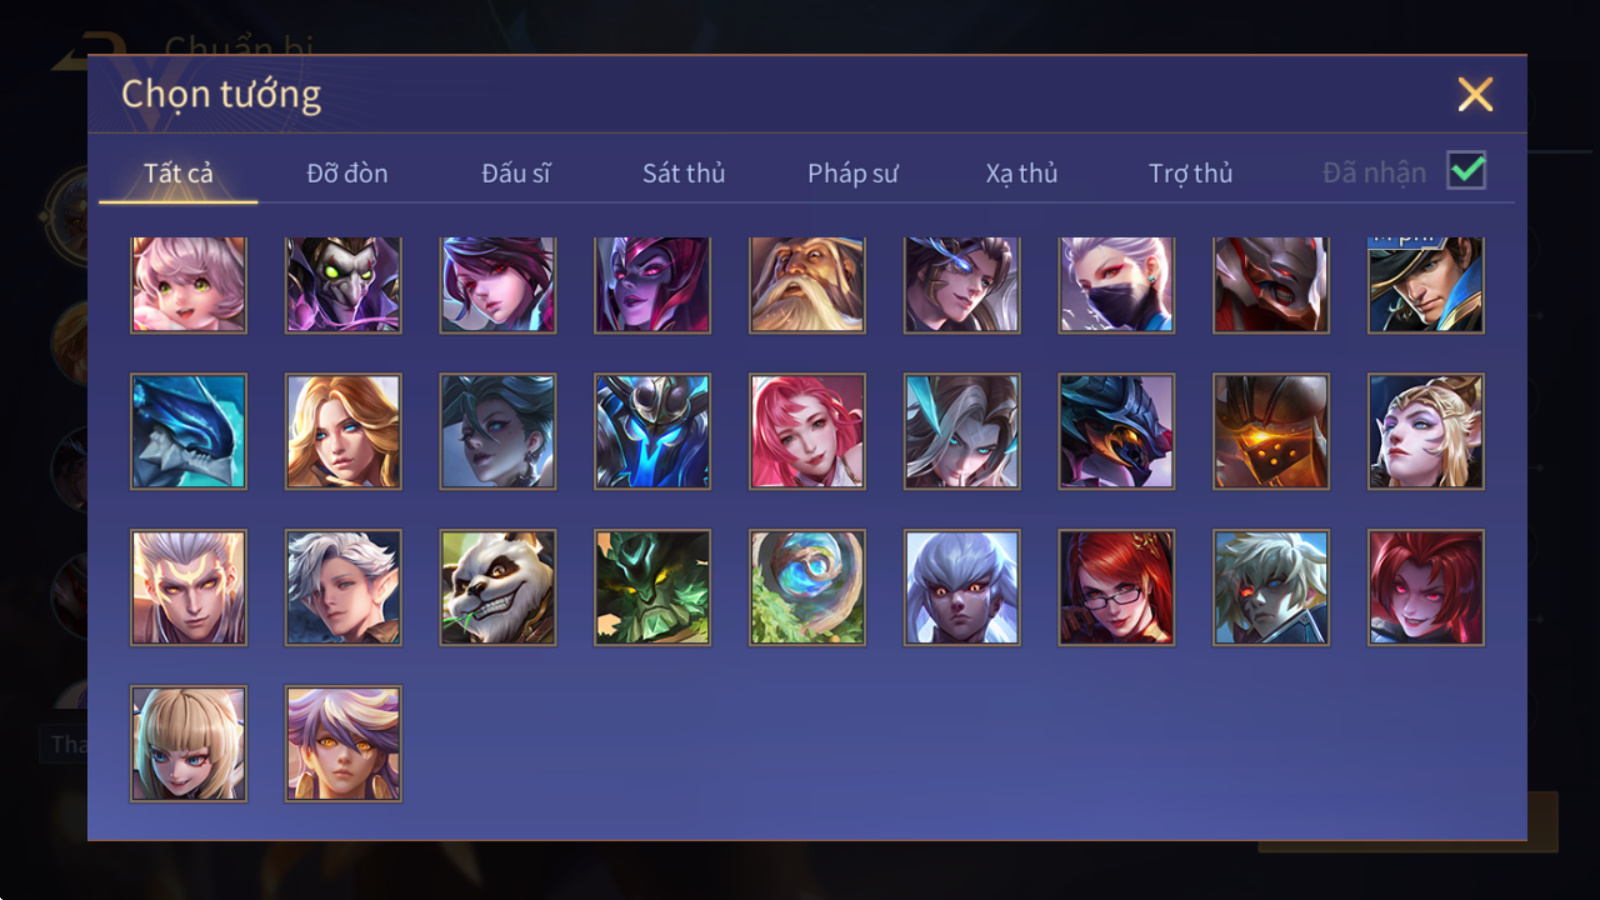This screenshot has width=1600, height=900.
Task: Select the pink-haired girl hero portrait
Action: [188, 284]
